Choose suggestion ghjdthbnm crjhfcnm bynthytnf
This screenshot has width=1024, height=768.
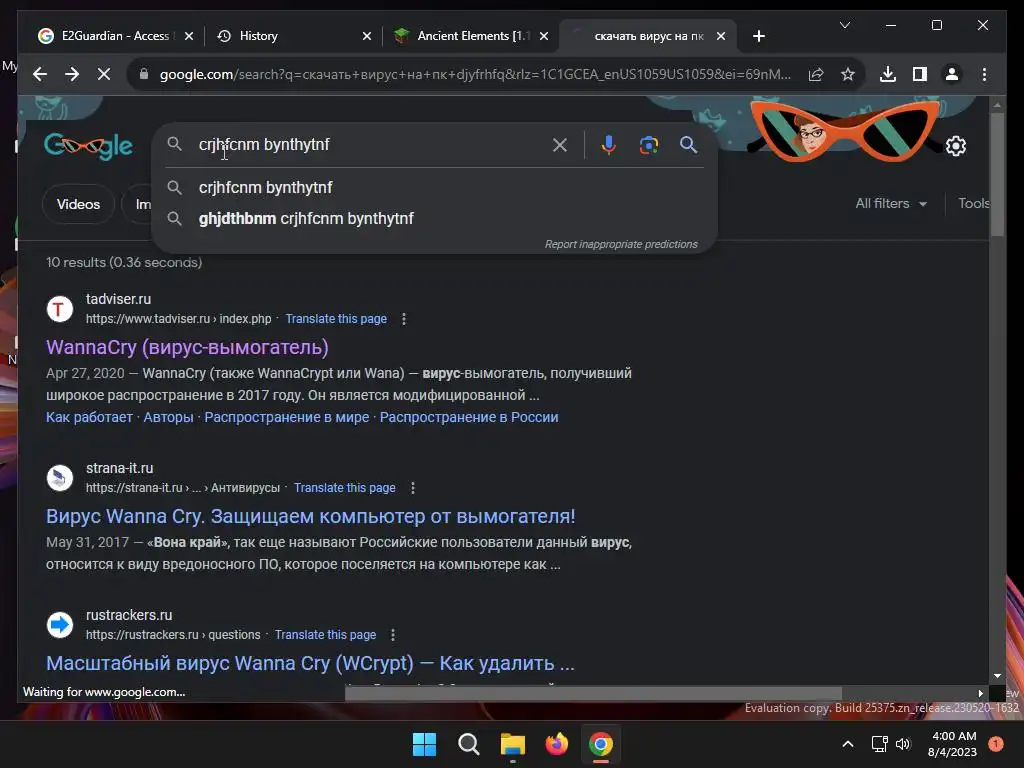(x=434, y=219)
